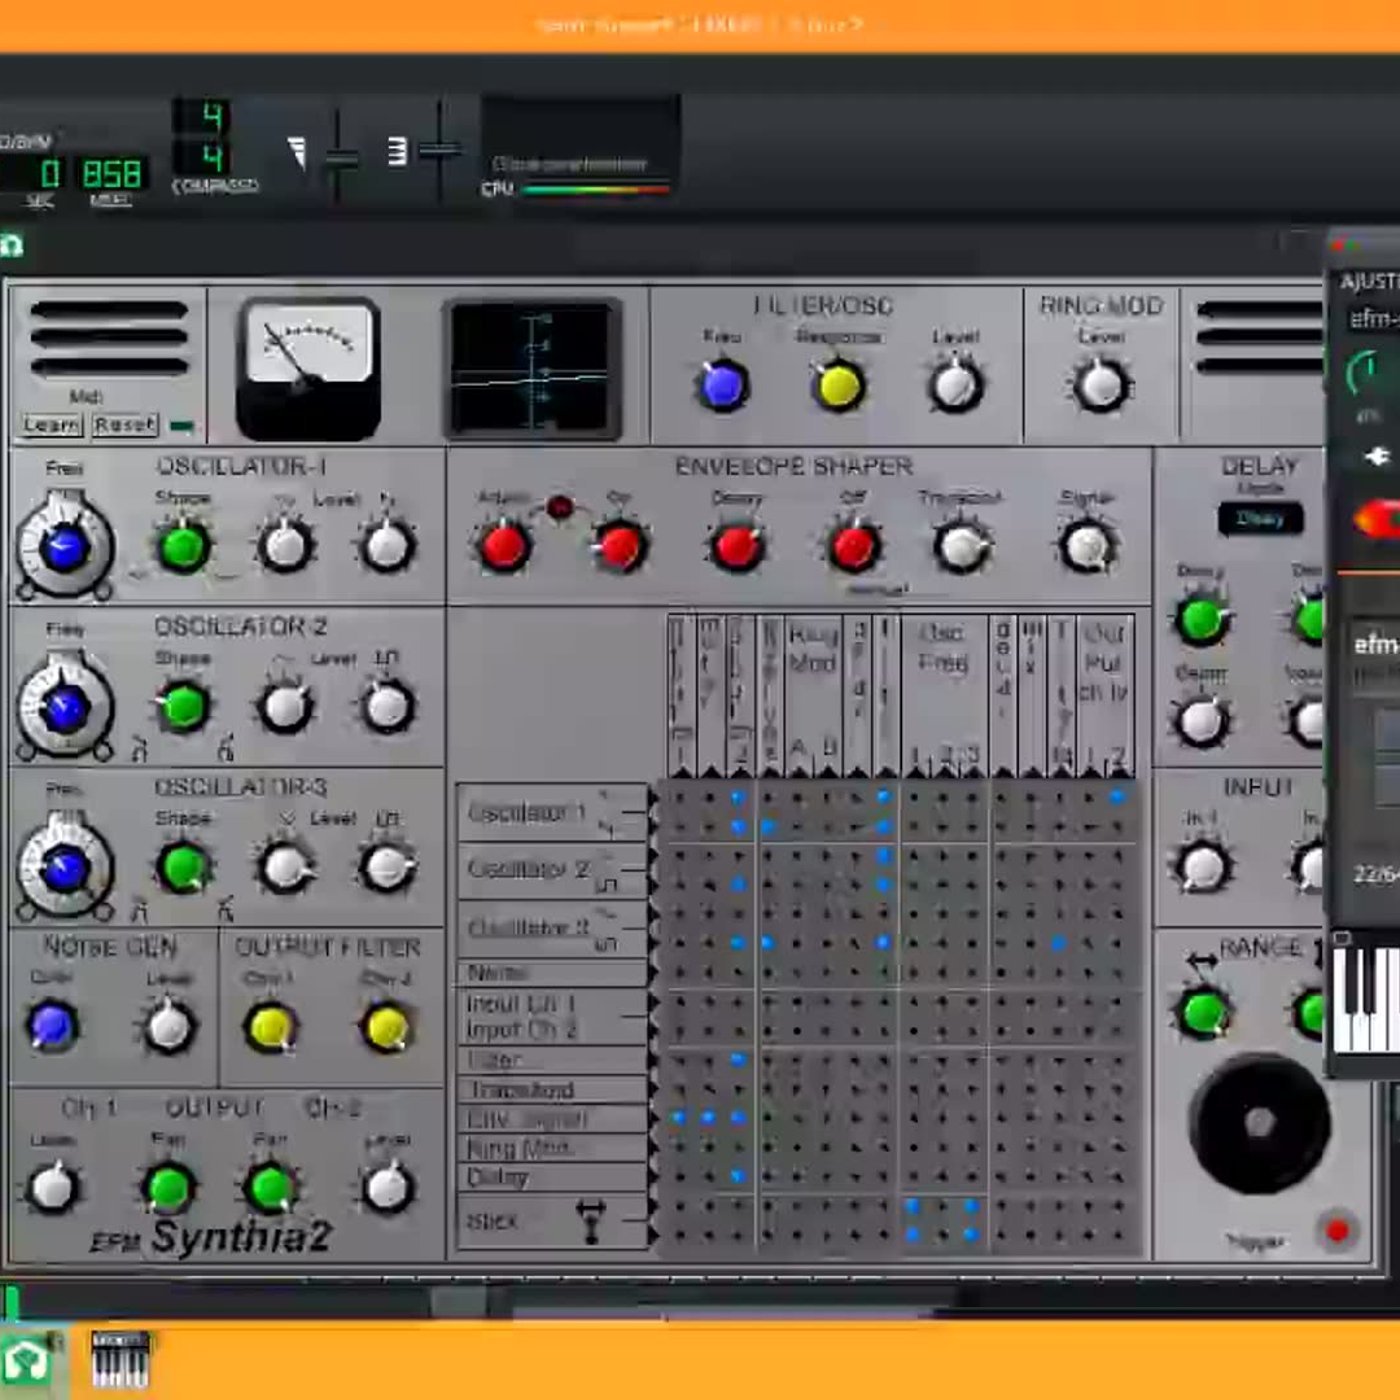This screenshot has width=1400, height=1400.
Task: Click the Envelope Shaper Attack knob
Action: (x=504, y=546)
